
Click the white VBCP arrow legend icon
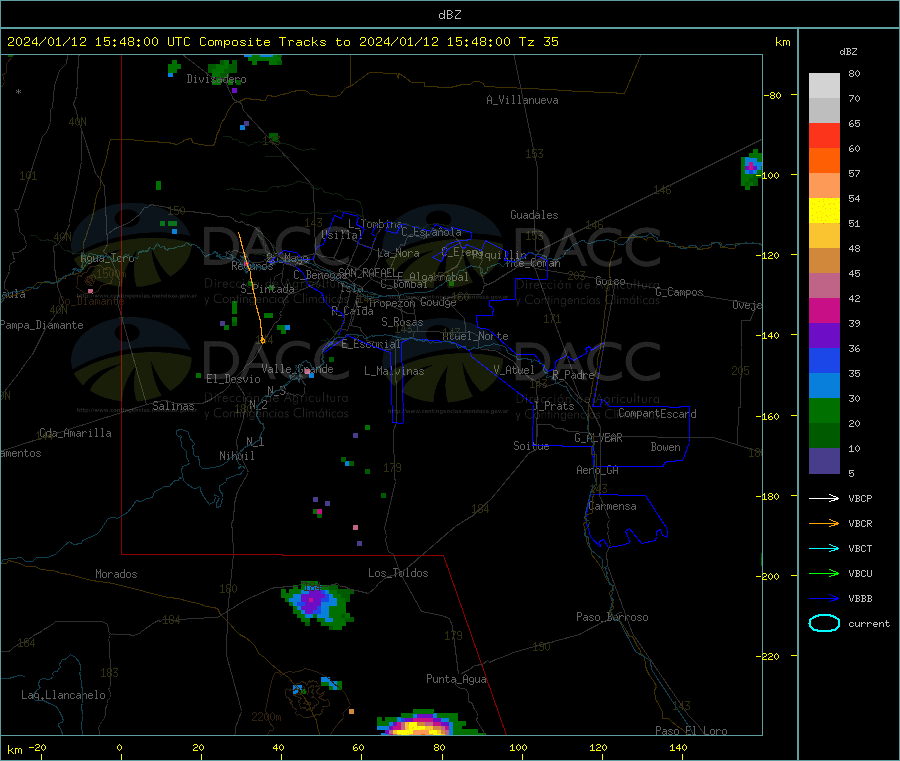click(x=824, y=498)
